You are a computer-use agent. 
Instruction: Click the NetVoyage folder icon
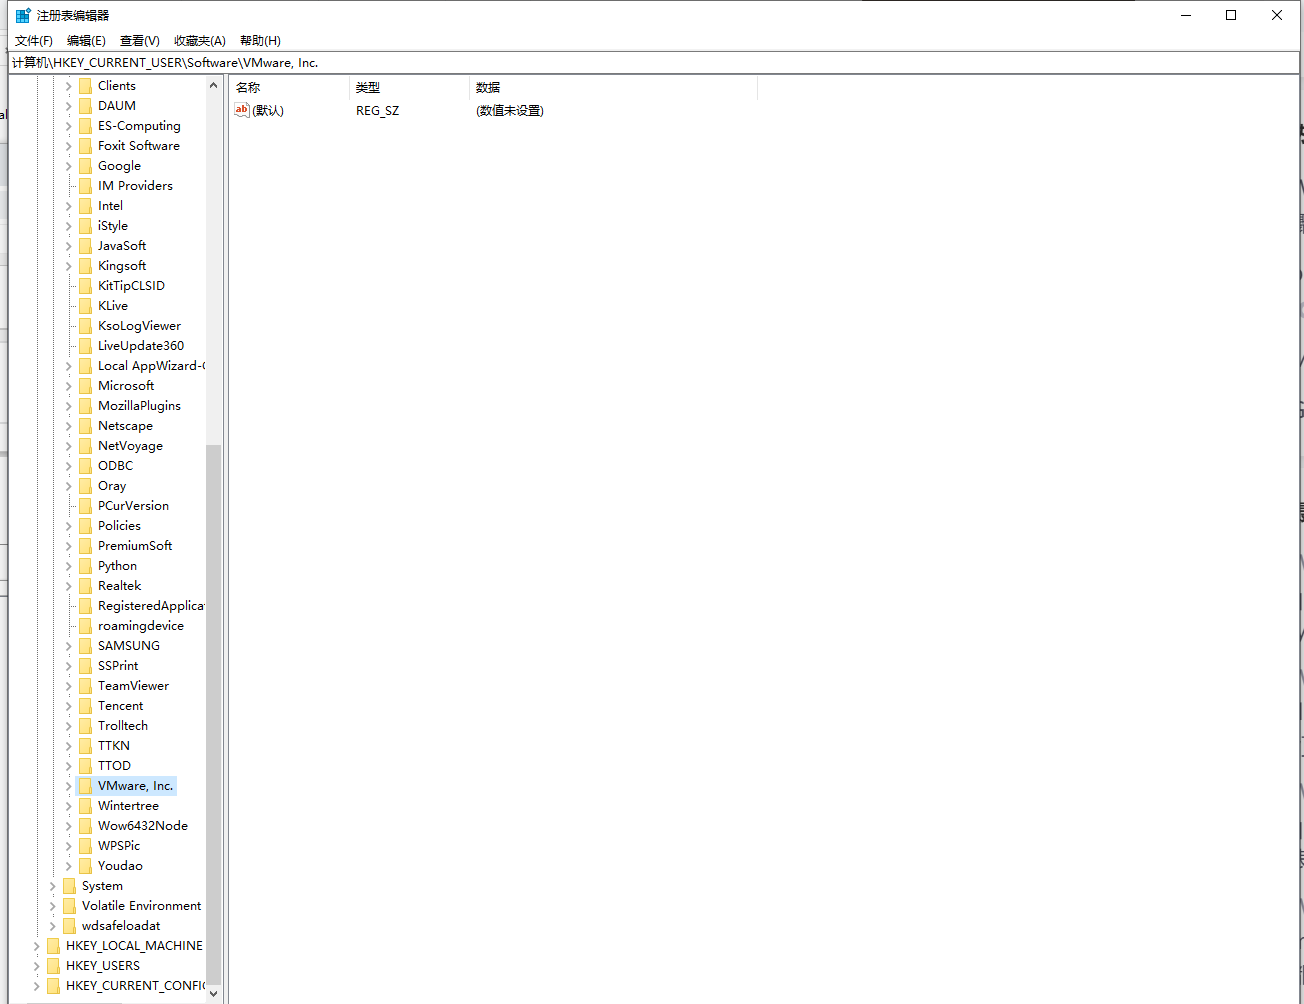point(85,446)
